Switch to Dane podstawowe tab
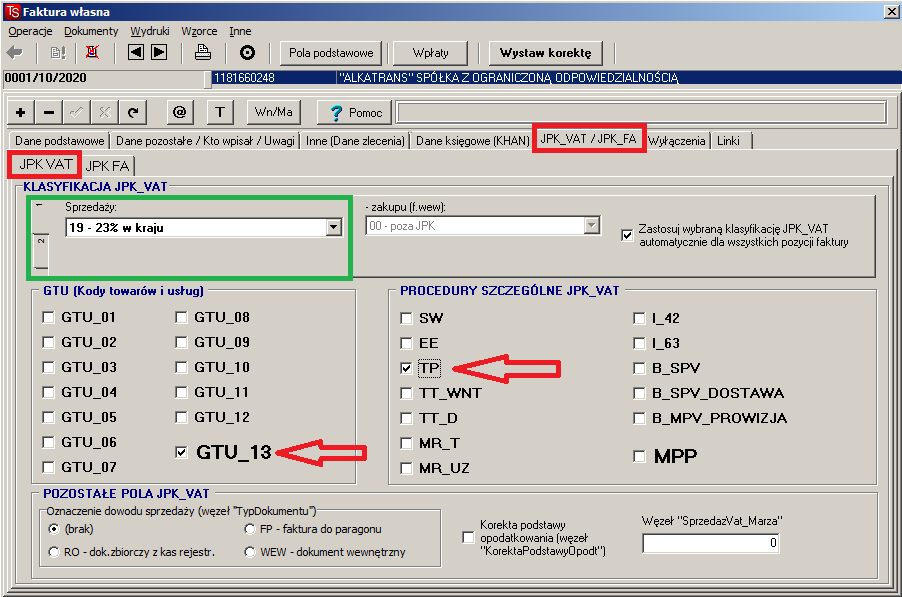Image resolution: width=902 pixels, height=597 pixels. (x=60, y=141)
